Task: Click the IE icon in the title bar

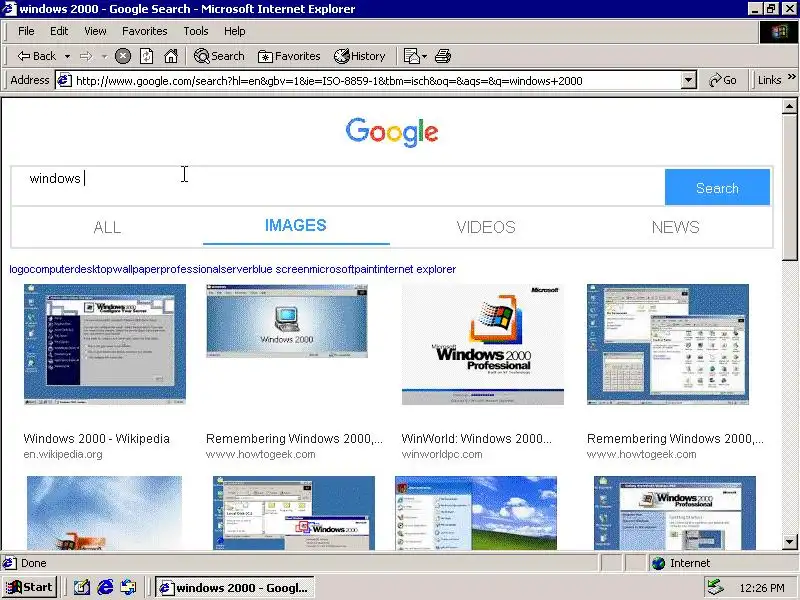Action: 9,9
